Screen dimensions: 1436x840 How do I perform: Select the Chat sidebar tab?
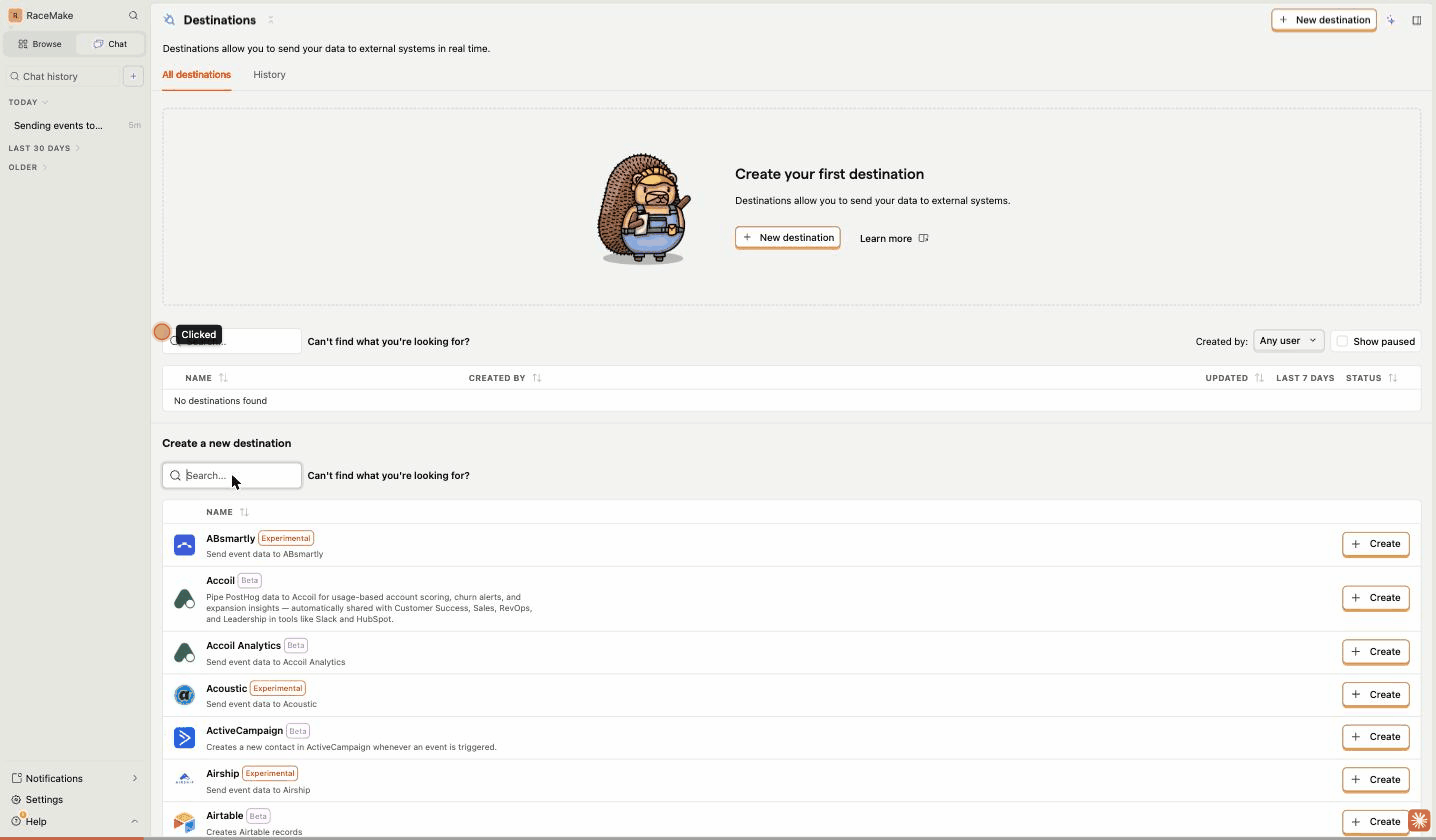(110, 44)
